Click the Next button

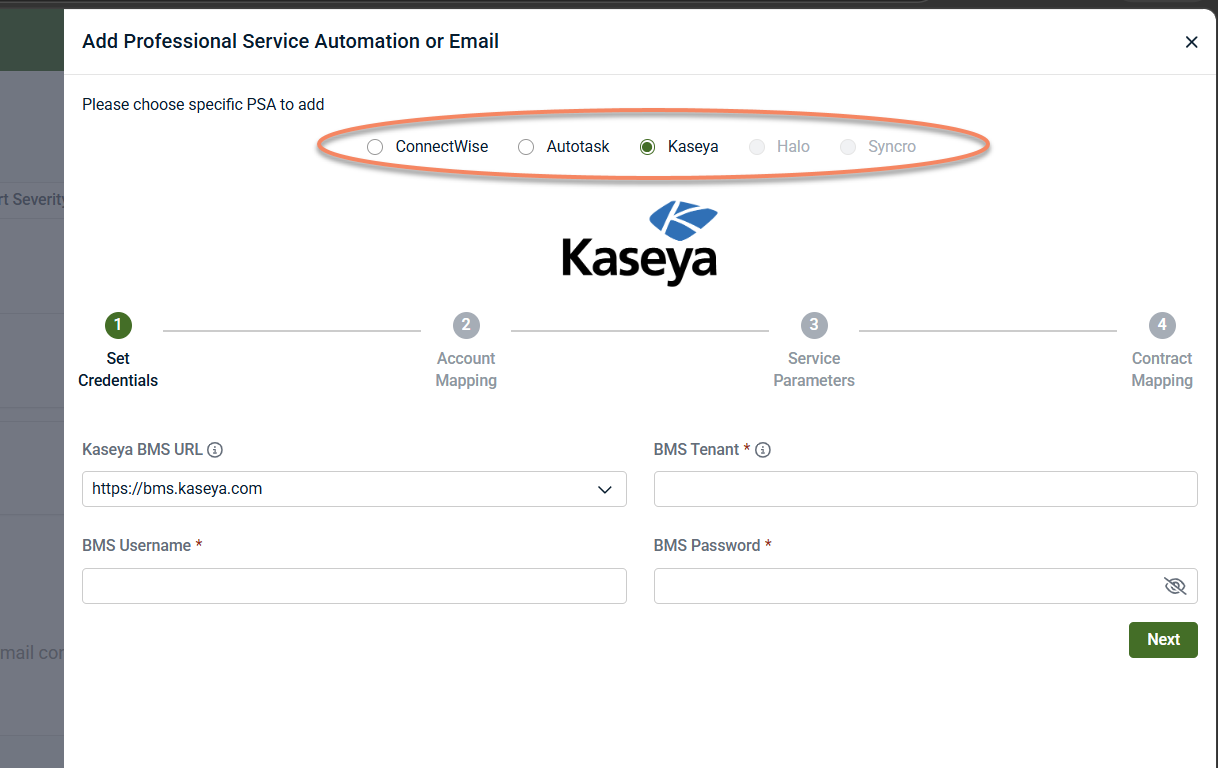(x=1163, y=640)
